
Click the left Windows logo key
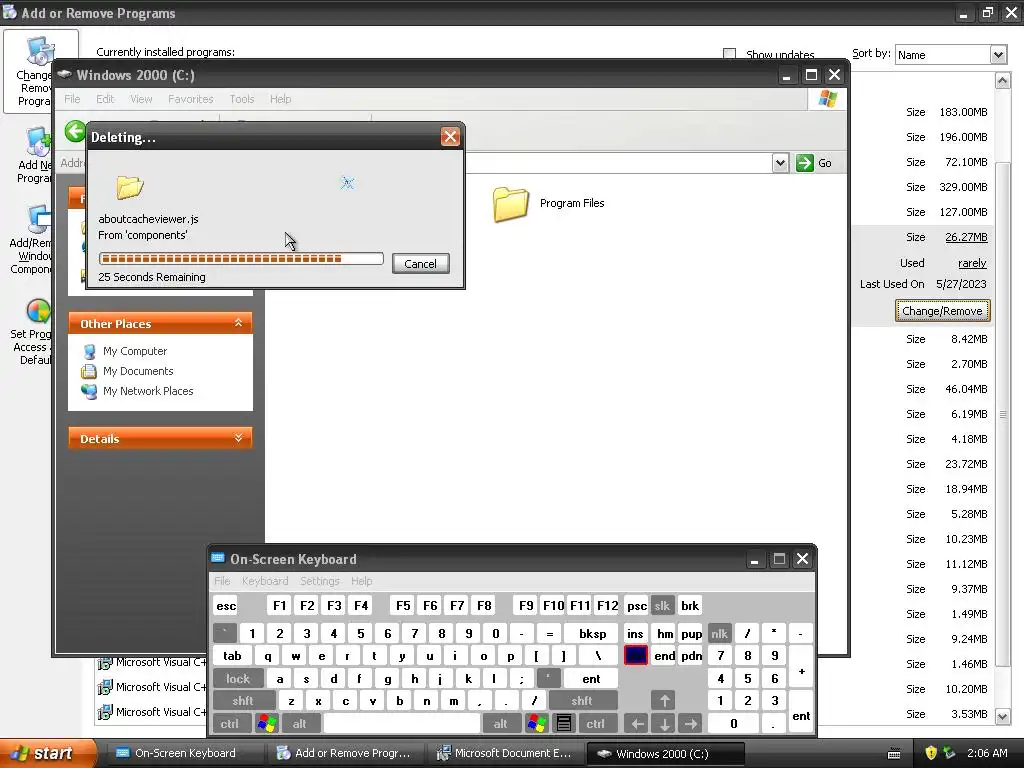(266, 724)
